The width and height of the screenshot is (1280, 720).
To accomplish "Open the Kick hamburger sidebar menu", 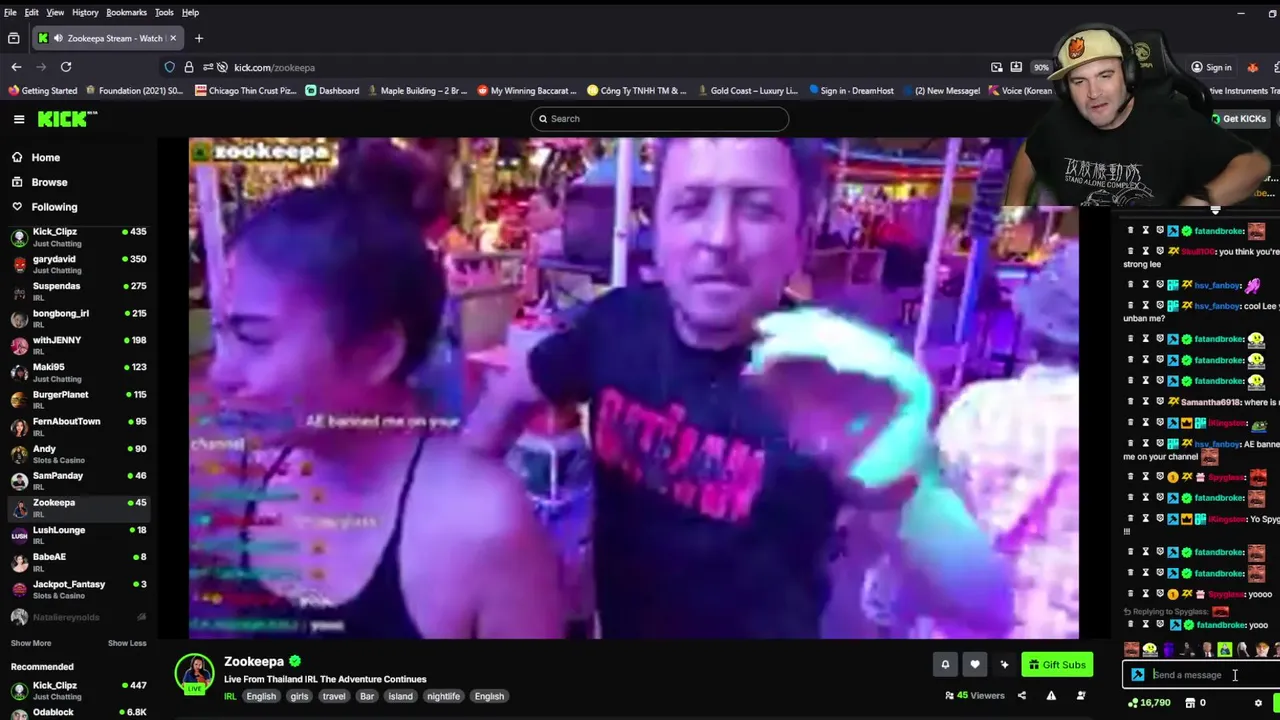I will (18, 119).
